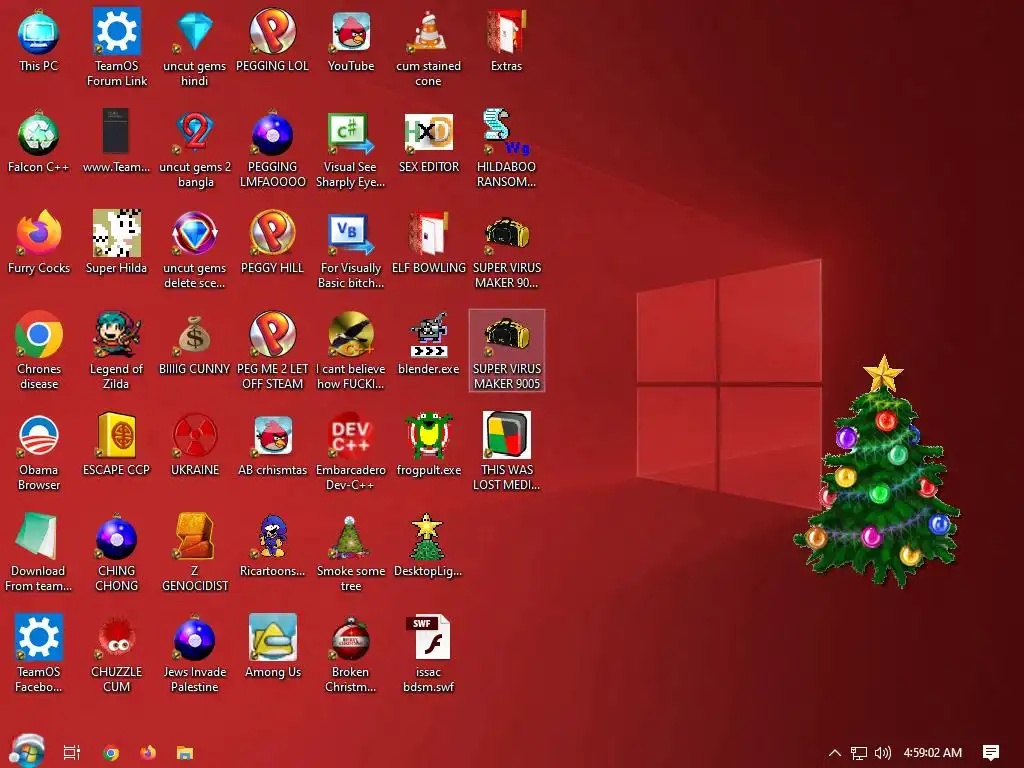Launch Firefox from the taskbar
Viewport: 1024px width, 768px height.
(148, 752)
